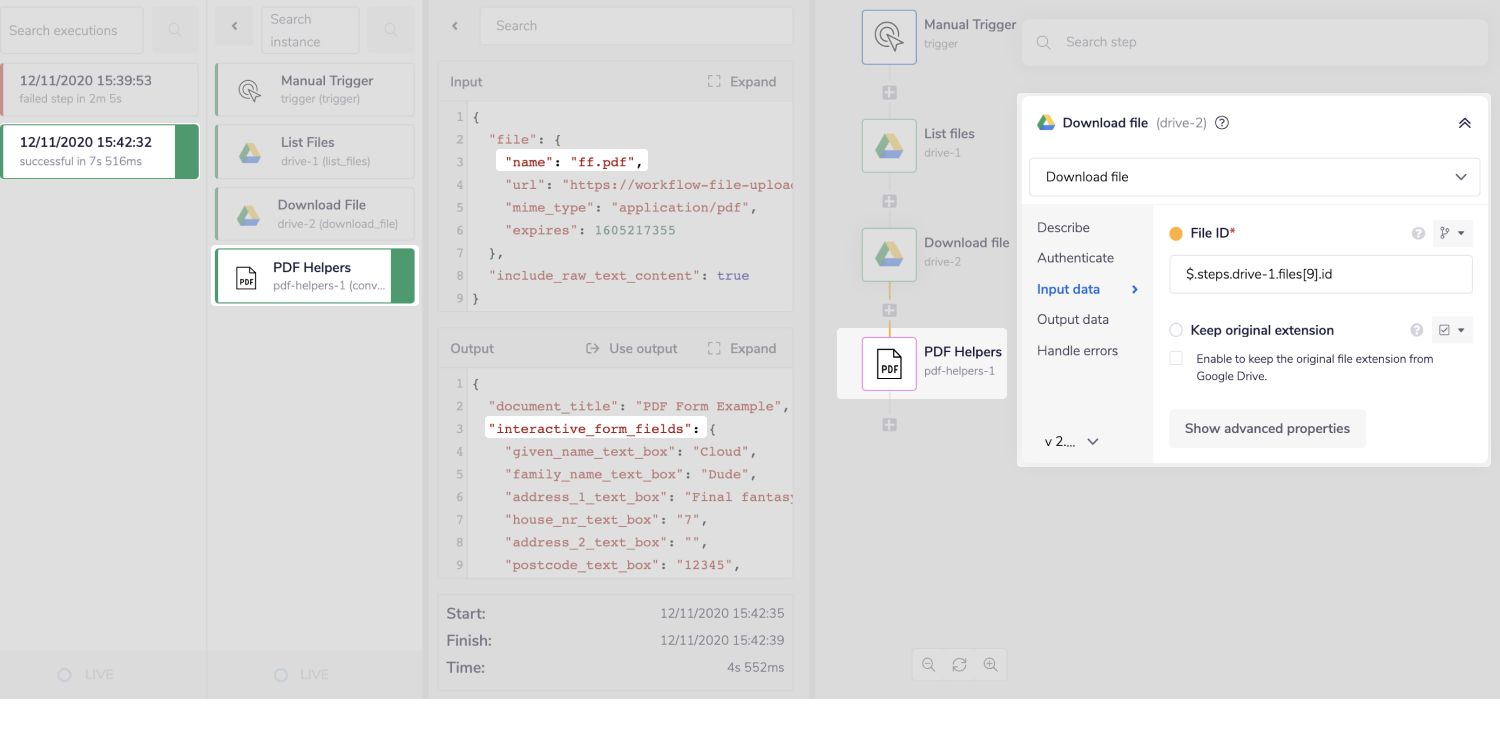Enable the keep original extension checkbox
Viewport: 1500px width, 741px height.
1176,359
